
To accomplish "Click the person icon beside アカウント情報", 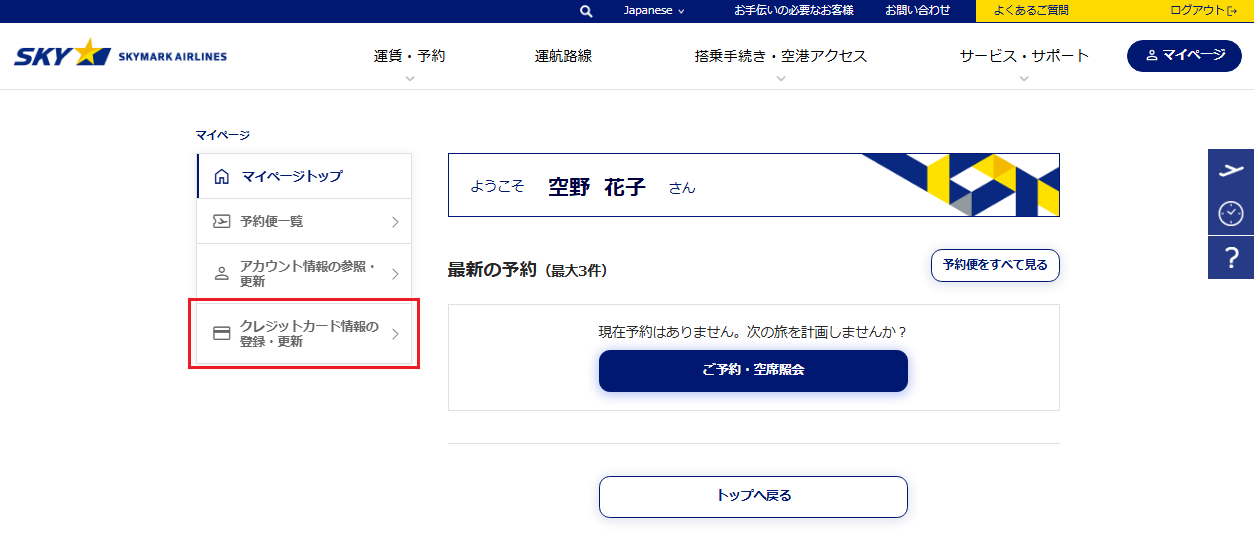I will (x=221, y=274).
